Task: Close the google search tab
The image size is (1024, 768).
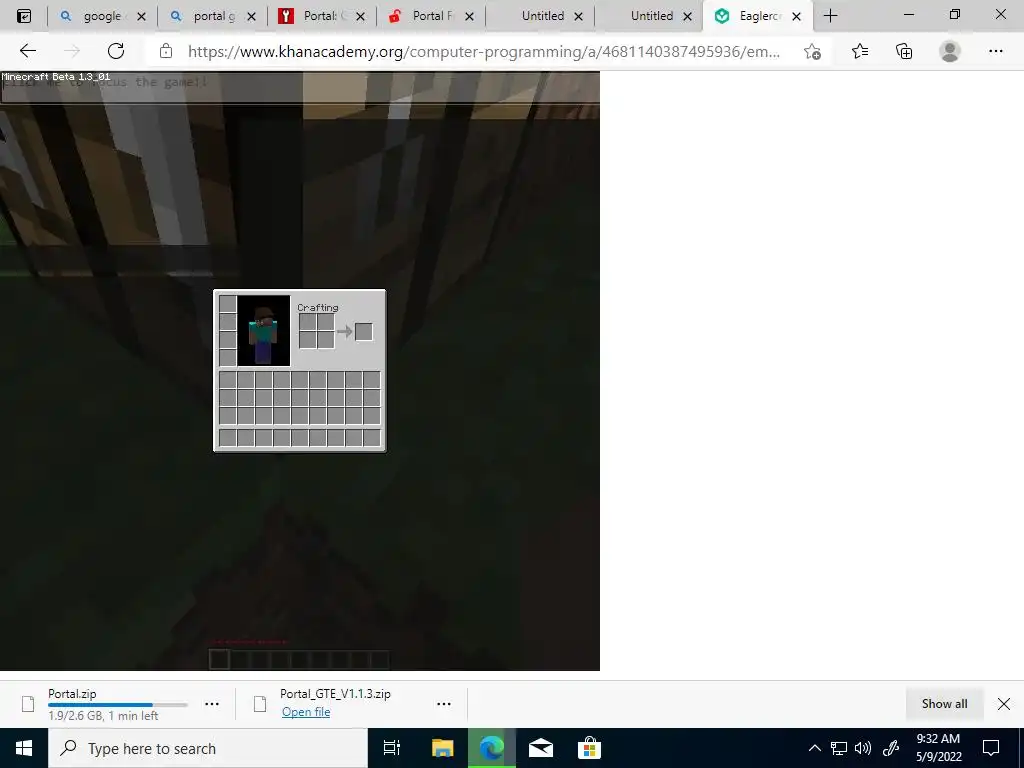Action: (142, 17)
